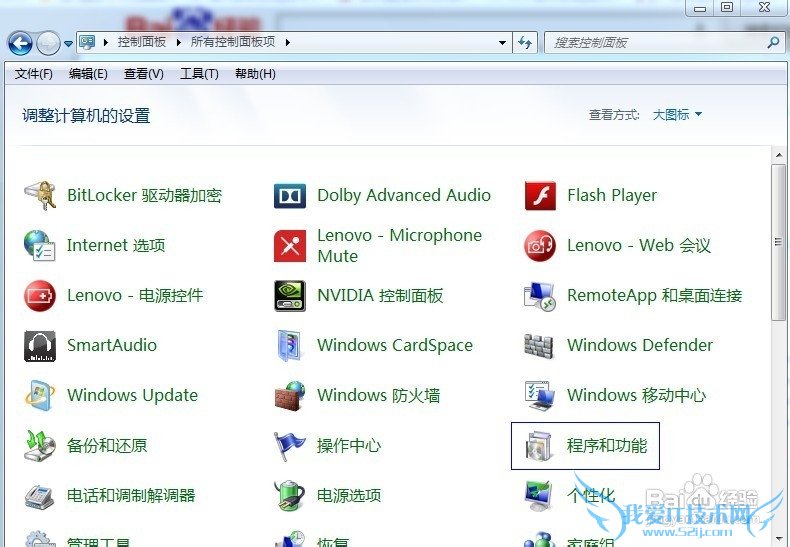Open the Windows 防火墙 text link
The width and height of the screenshot is (790, 547).
pos(378,395)
